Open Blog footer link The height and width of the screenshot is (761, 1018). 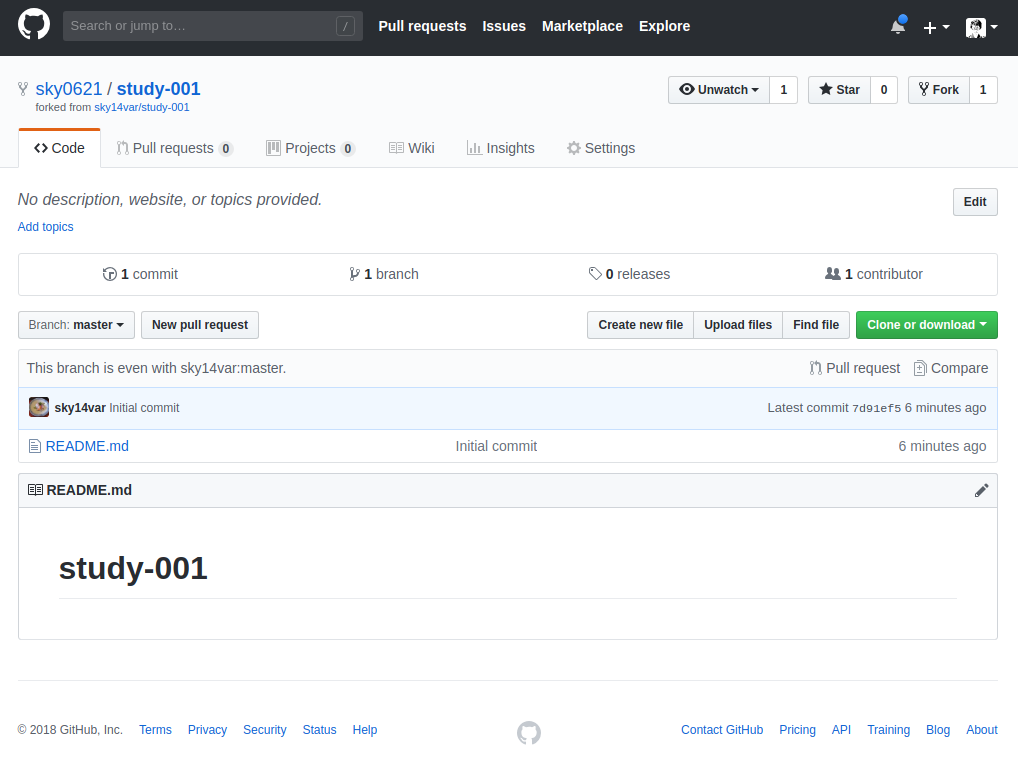tap(938, 730)
